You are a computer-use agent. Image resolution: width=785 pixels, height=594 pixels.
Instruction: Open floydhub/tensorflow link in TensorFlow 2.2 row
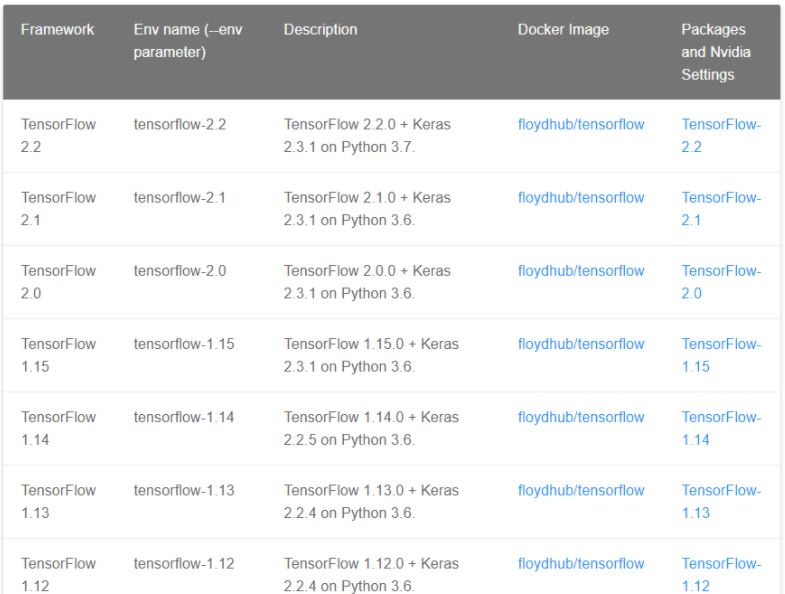point(581,124)
